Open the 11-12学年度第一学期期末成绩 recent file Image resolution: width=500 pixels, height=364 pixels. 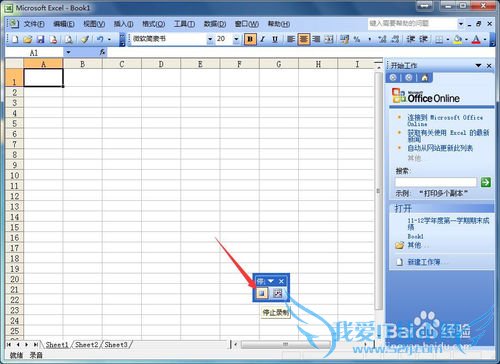[x=448, y=224]
